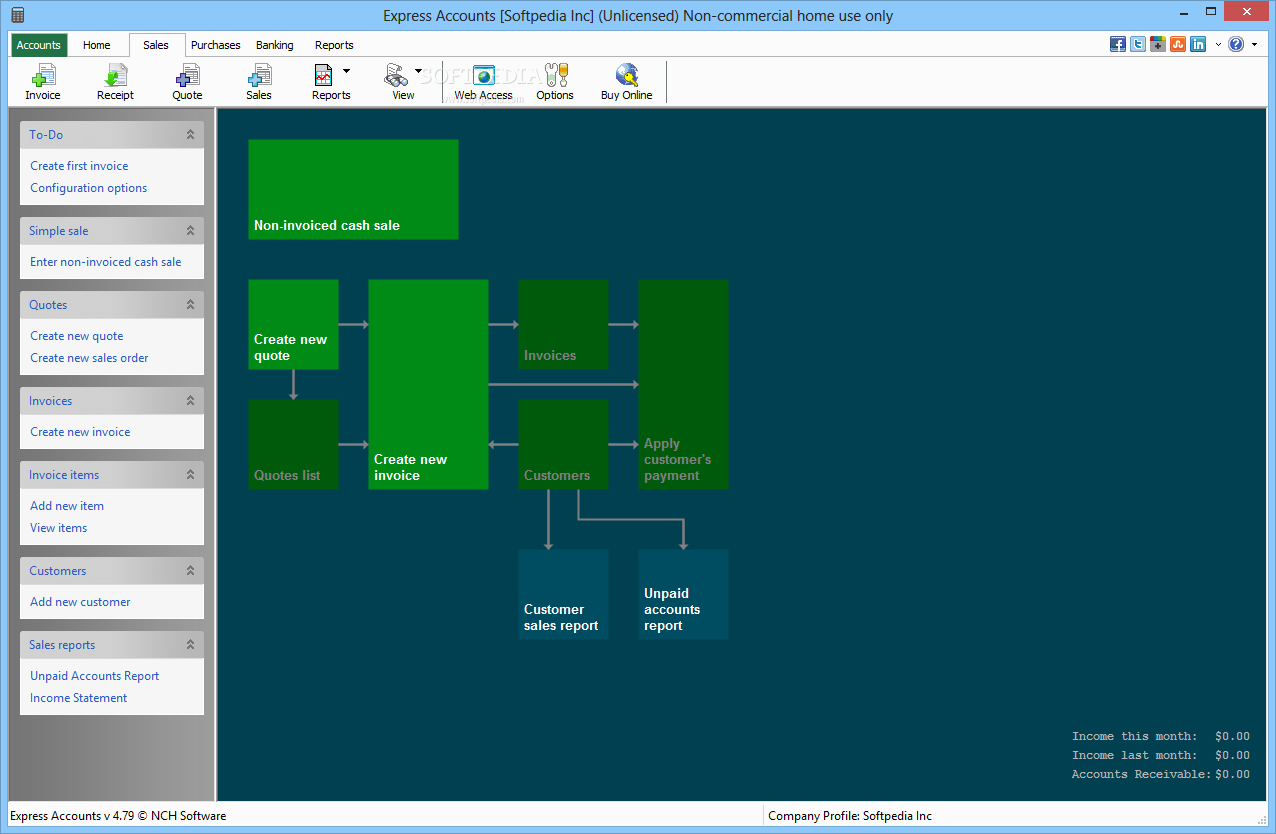Select the Sales tab

point(156,45)
